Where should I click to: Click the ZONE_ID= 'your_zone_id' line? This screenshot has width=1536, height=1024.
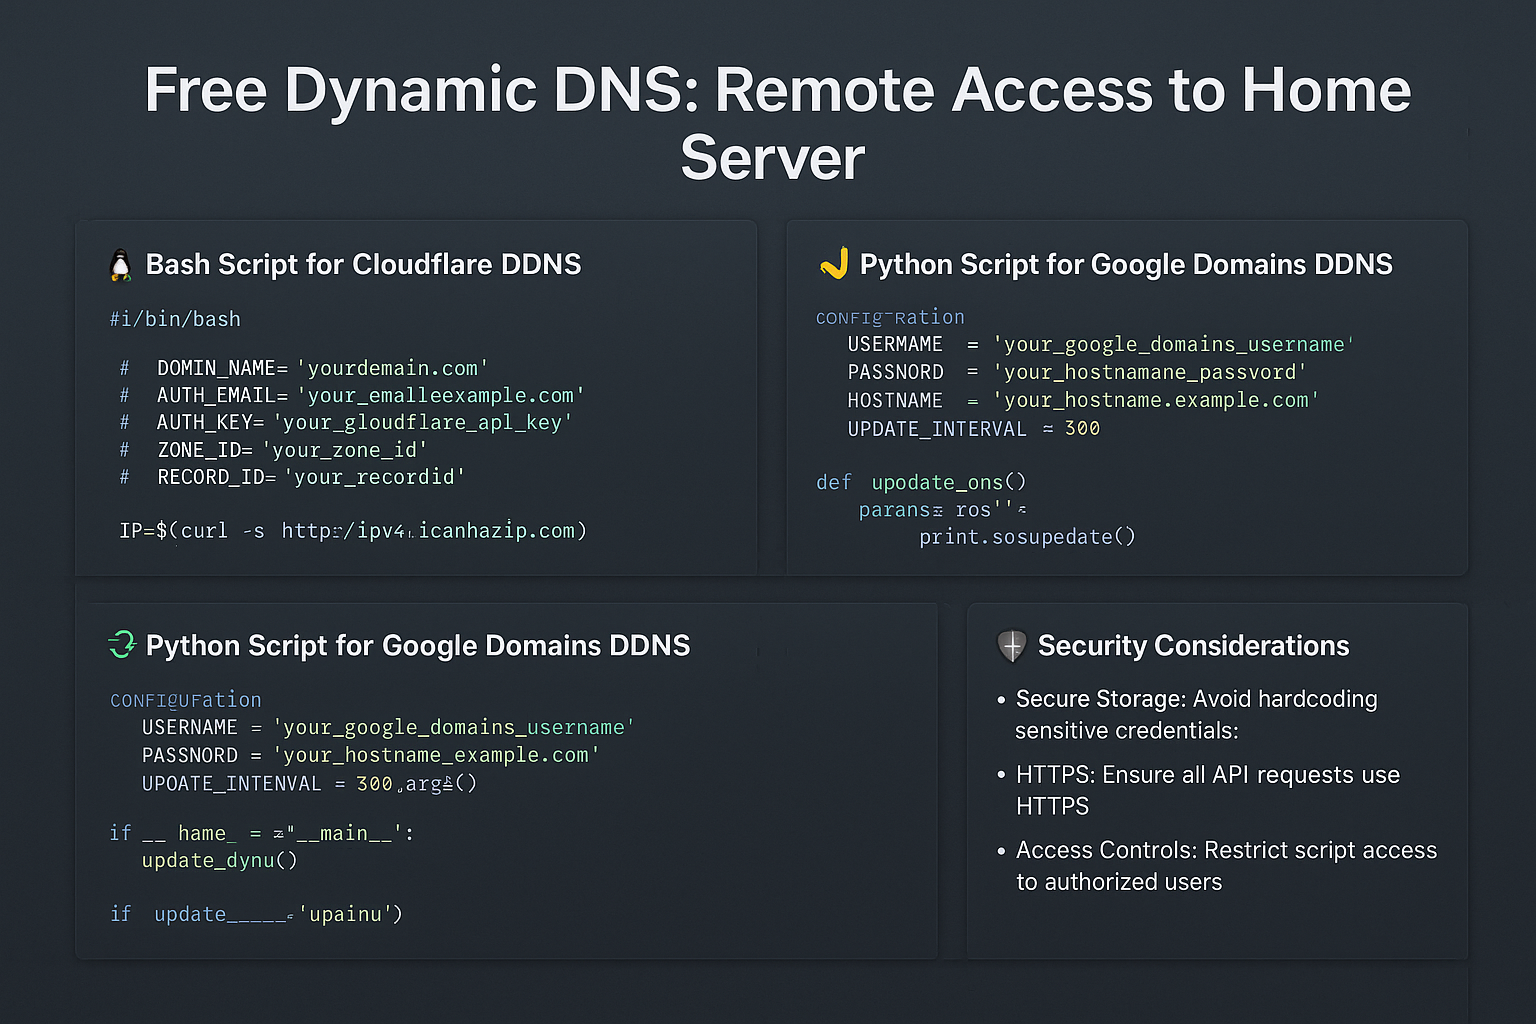click(x=273, y=450)
